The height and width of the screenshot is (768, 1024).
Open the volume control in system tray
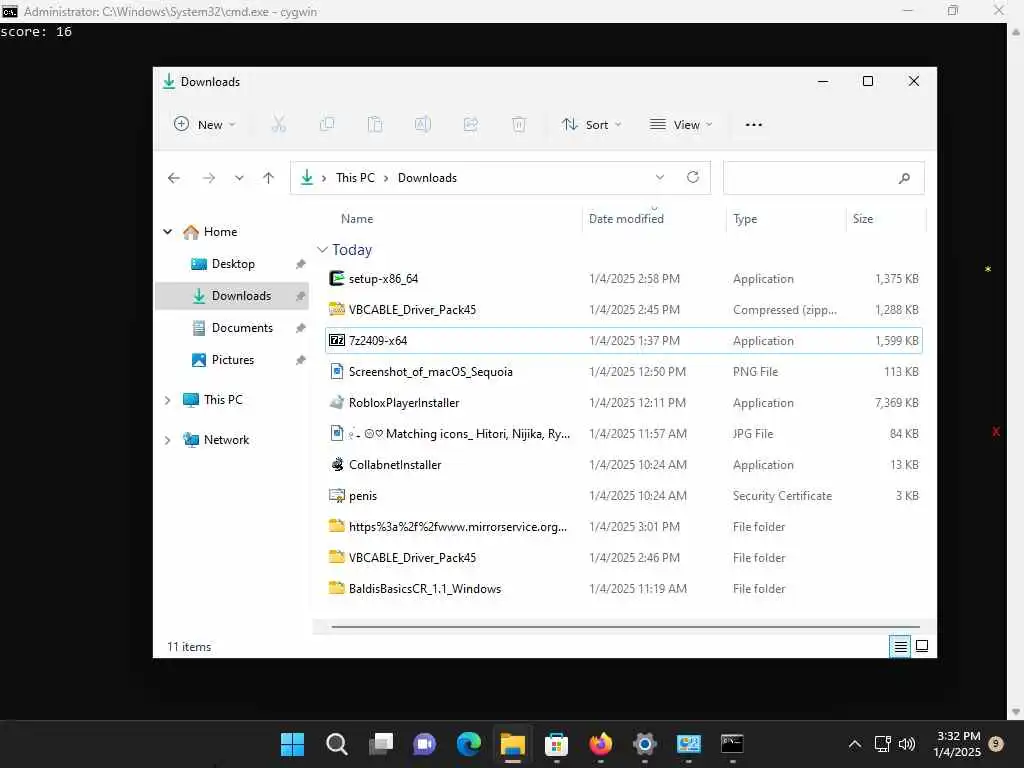(x=906, y=744)
